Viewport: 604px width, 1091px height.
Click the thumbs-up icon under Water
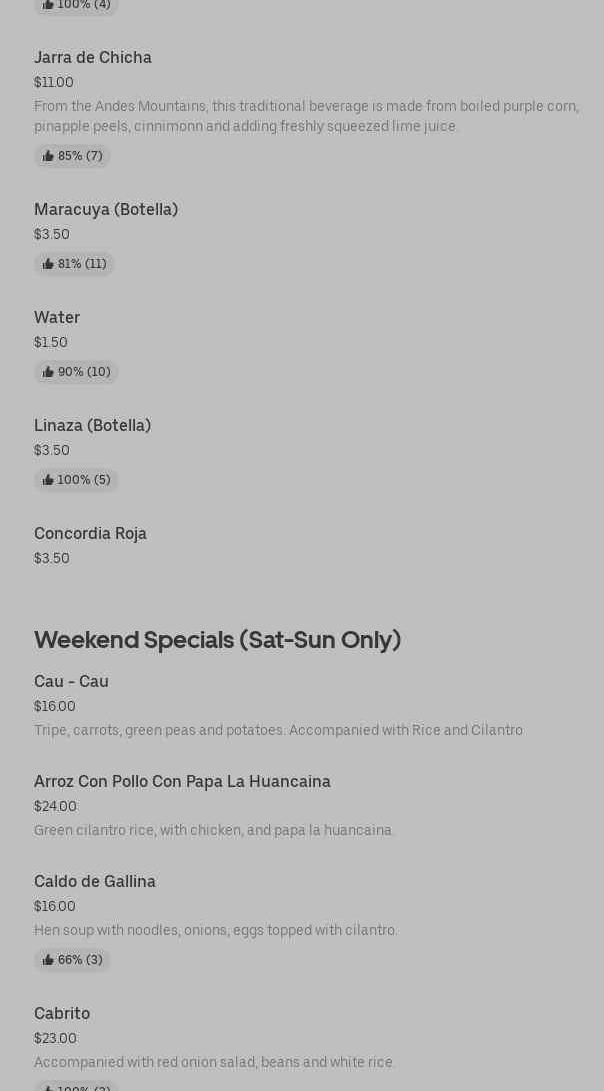pyautogui.click(x=48, y=372)
